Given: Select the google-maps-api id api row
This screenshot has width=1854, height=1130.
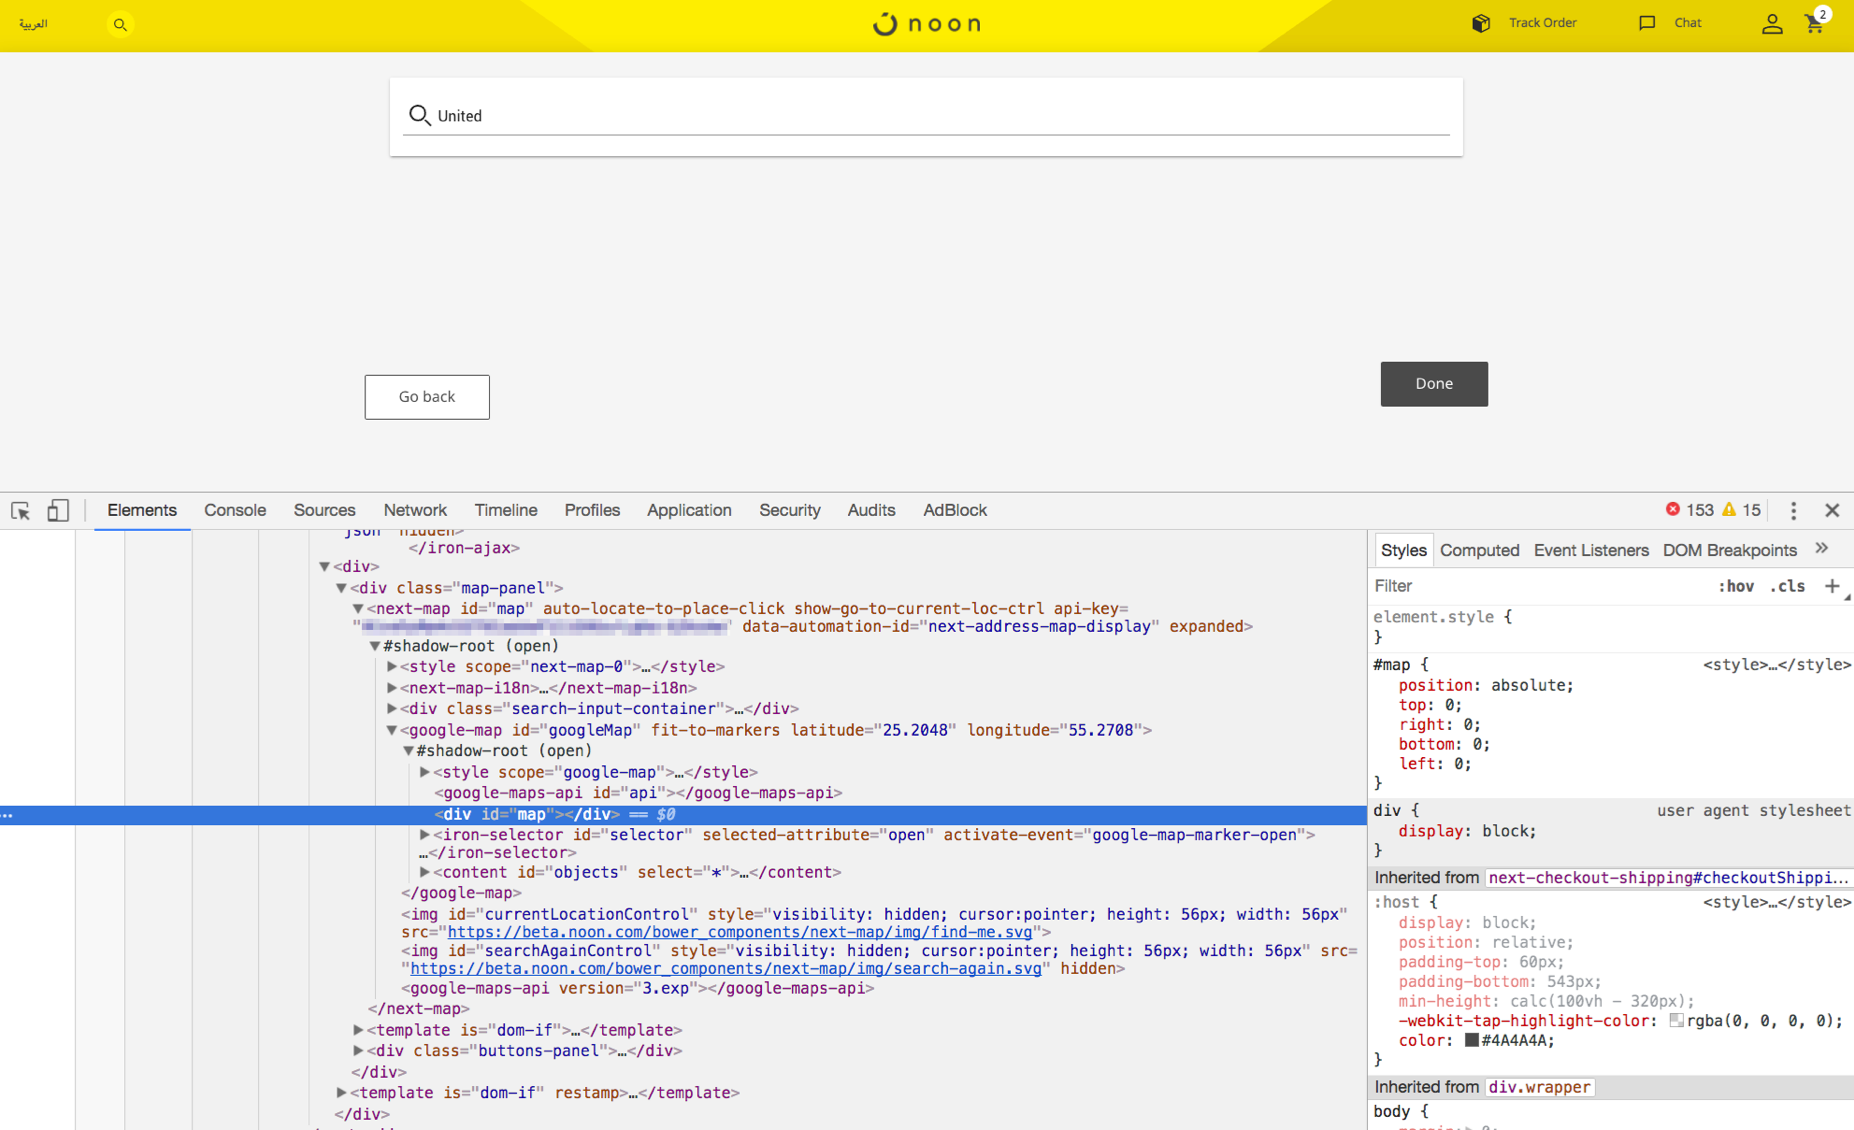Looking at the screenshot, I should coord(638,793).
